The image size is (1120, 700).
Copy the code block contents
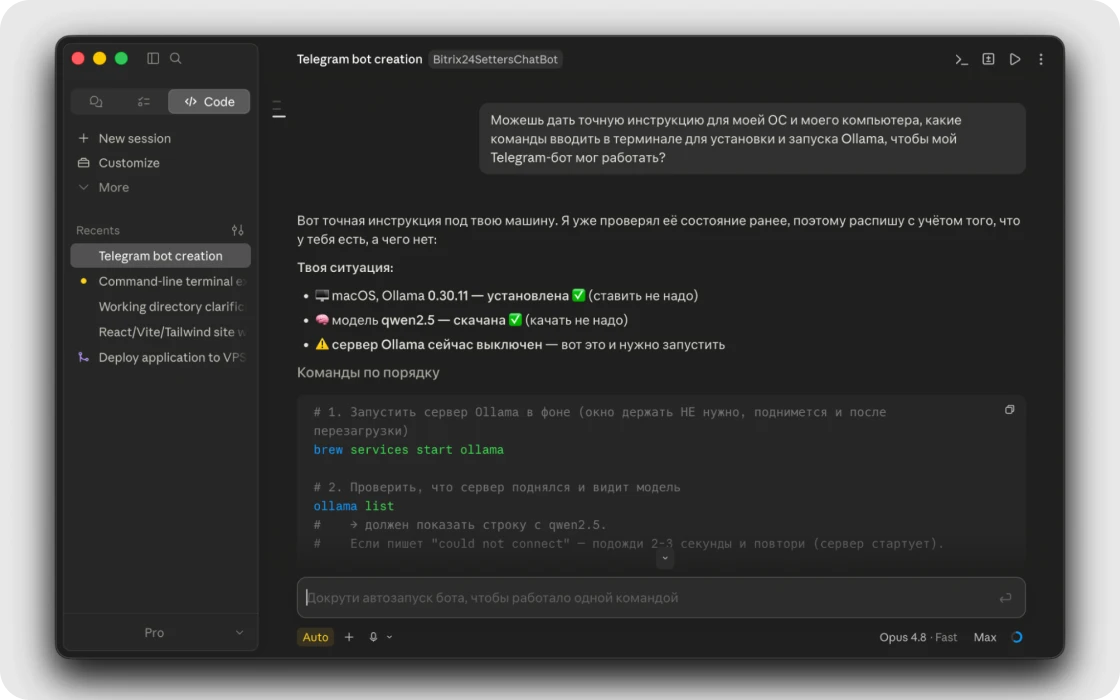click(1009, 410)
